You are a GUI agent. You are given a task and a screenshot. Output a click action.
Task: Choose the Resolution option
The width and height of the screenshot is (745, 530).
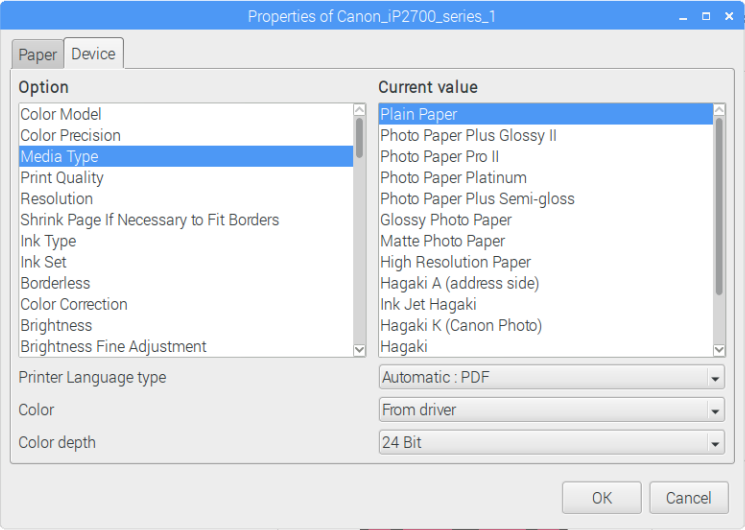tap(186, 199)
